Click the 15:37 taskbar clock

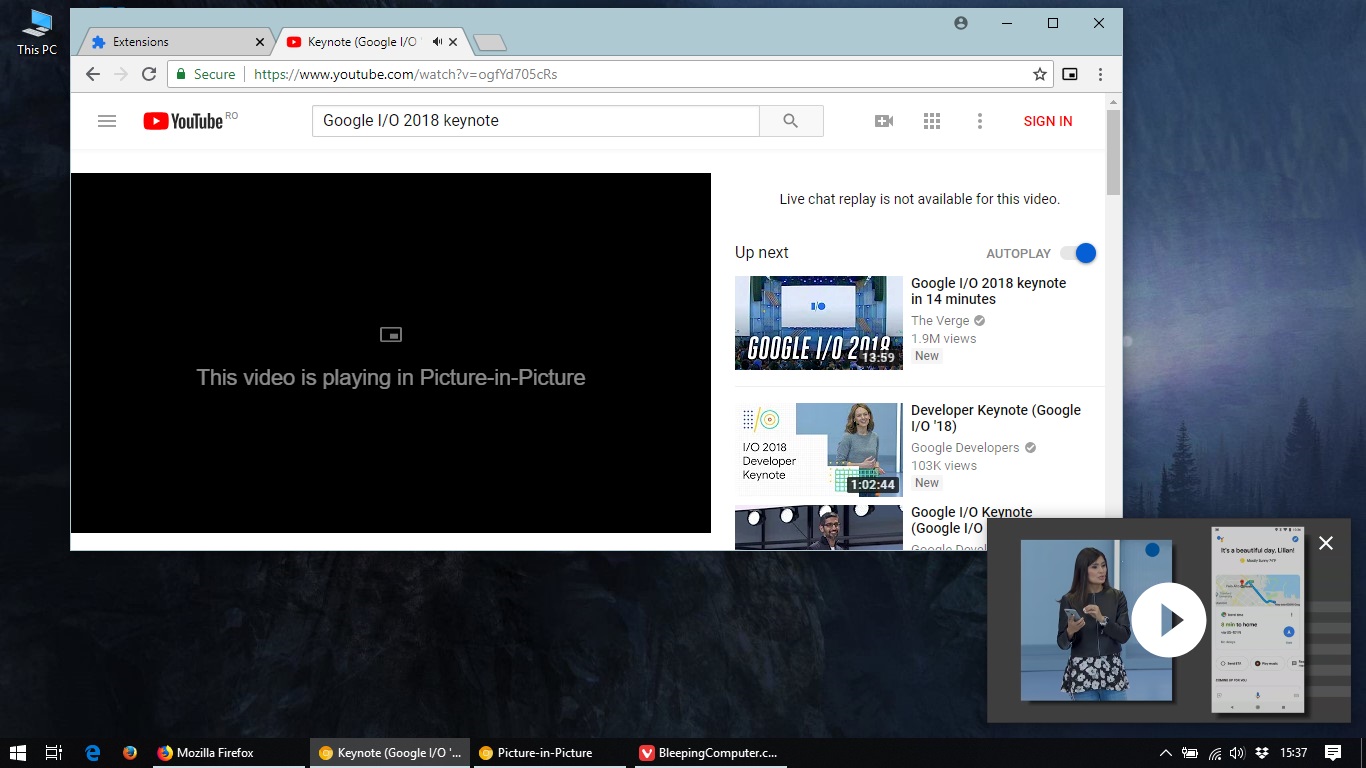(1294, 753)
